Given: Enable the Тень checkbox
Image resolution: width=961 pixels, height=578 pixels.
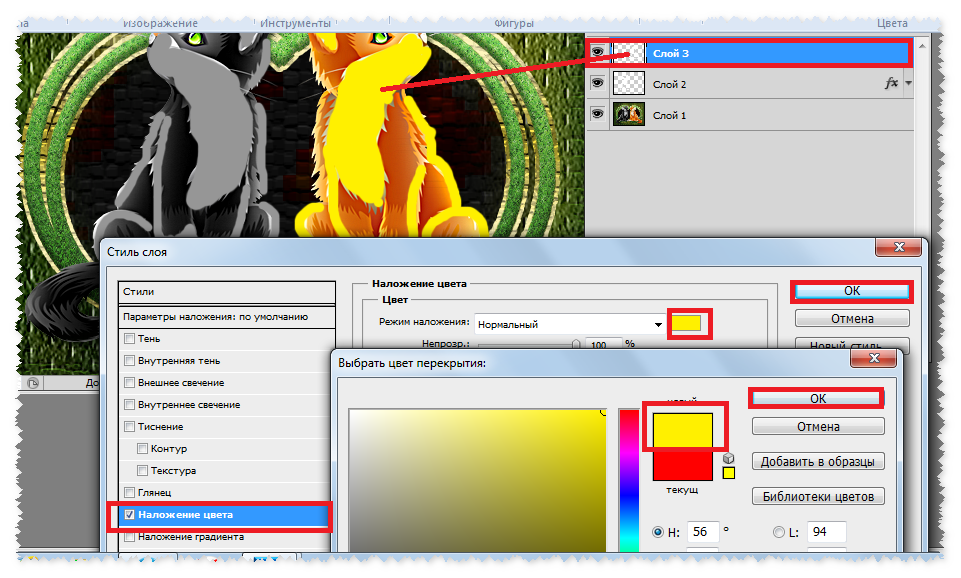Looking at the screenshot, I should tap(129, 338).
